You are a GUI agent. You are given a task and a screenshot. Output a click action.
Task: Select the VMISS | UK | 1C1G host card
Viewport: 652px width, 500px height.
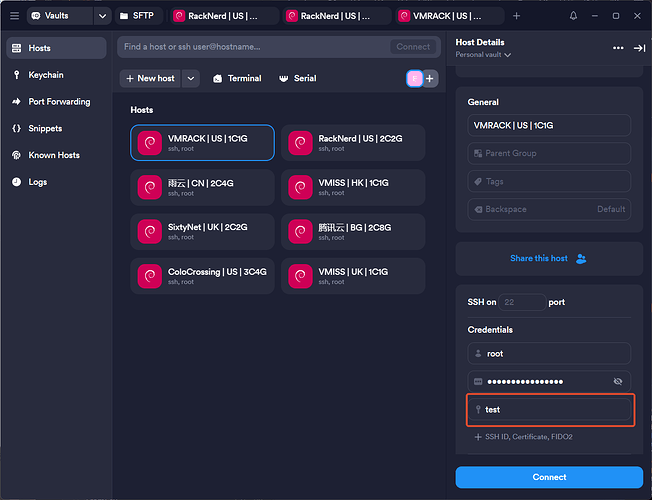353,276
